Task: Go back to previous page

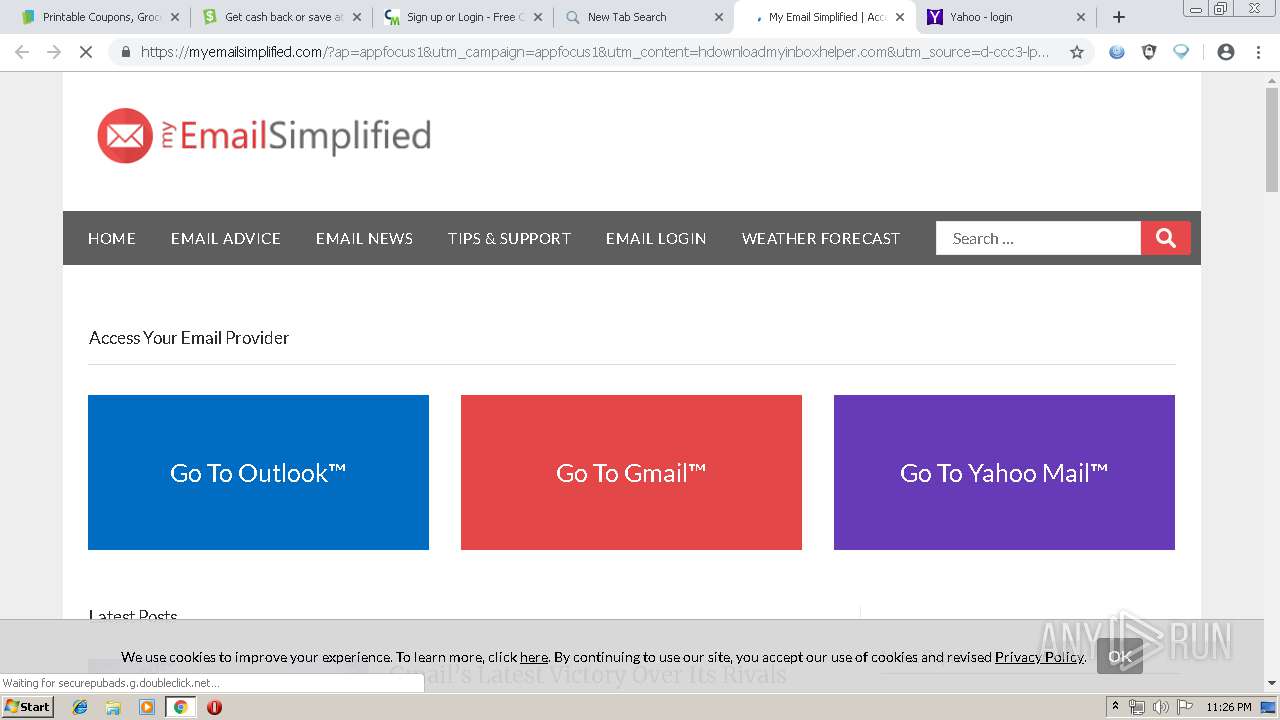Action: pyautogui.click(x=22, y=52)
